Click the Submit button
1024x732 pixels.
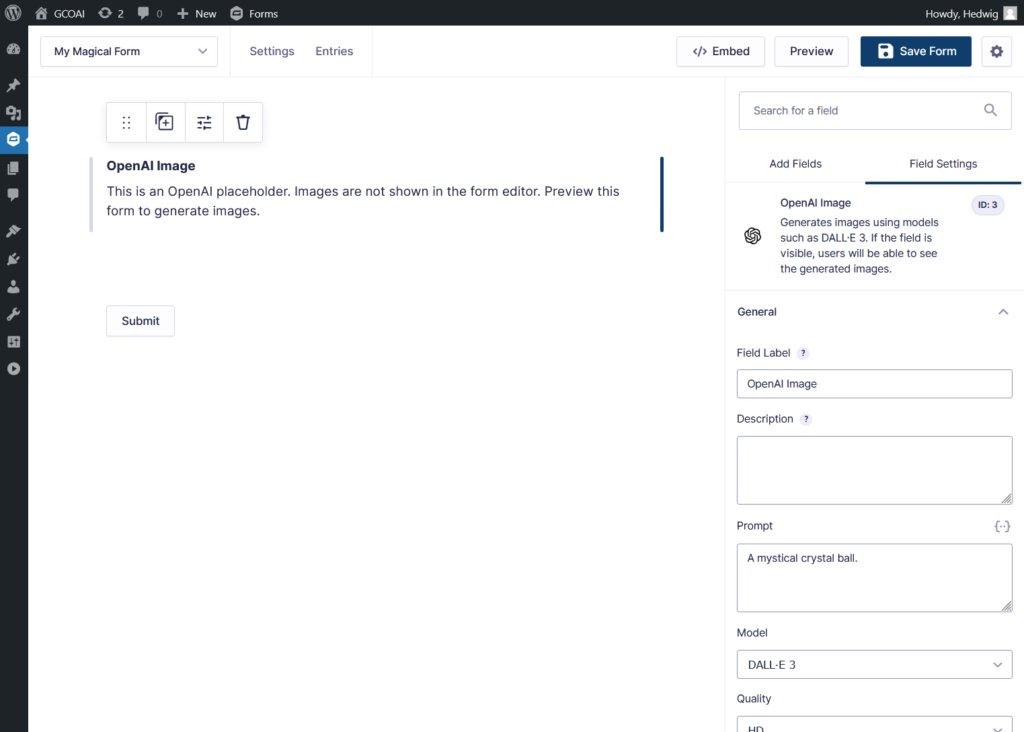[x=140, y=321]
